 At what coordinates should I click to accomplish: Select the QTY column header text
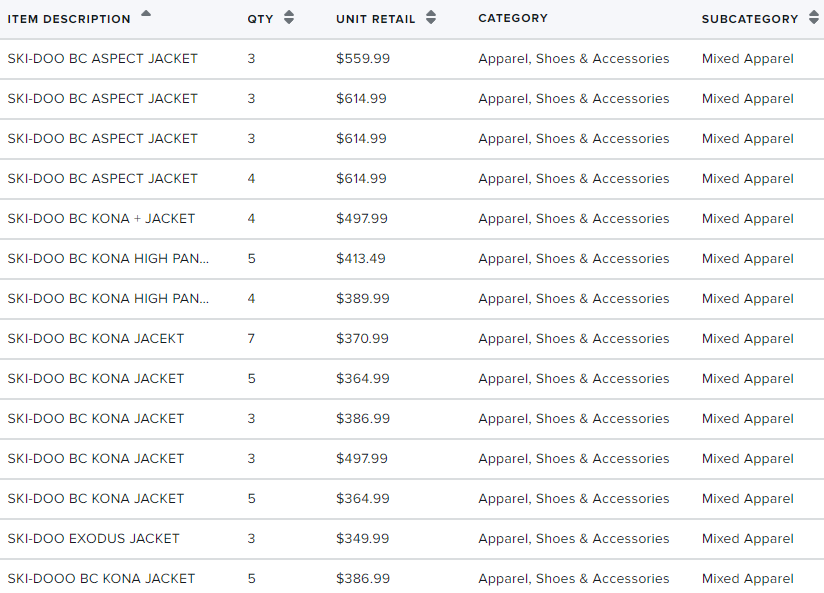pyautogui.click(x=260, y=19)
